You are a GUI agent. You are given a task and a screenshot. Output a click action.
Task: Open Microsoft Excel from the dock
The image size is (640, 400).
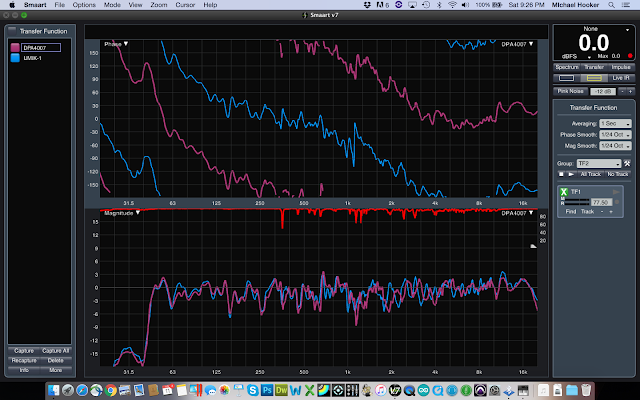tap(310, 391)
